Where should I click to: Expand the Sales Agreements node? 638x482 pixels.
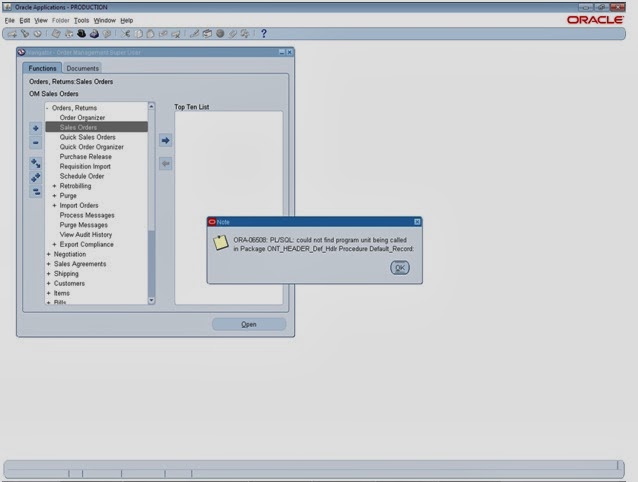48,264
